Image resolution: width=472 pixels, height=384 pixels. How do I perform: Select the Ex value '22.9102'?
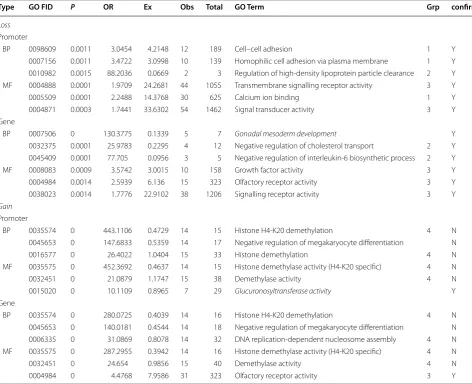pos(156,194)
